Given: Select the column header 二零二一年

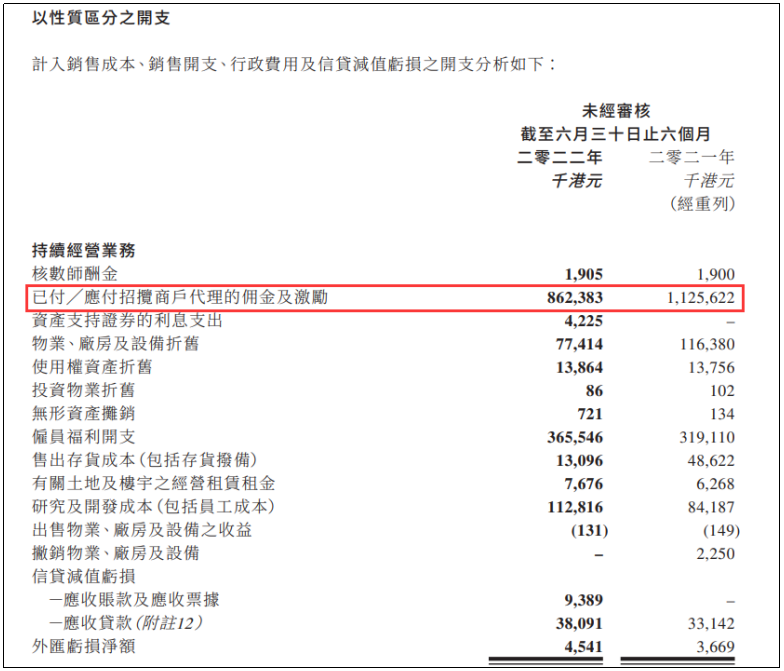Looking at the screenshot, I should pos(692,157).
